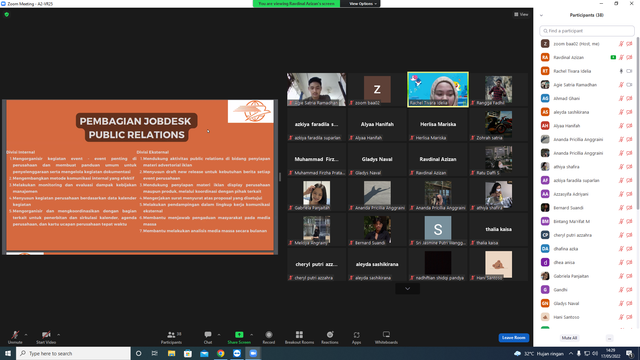Click the green encryption shield icon

click(7, 15)
